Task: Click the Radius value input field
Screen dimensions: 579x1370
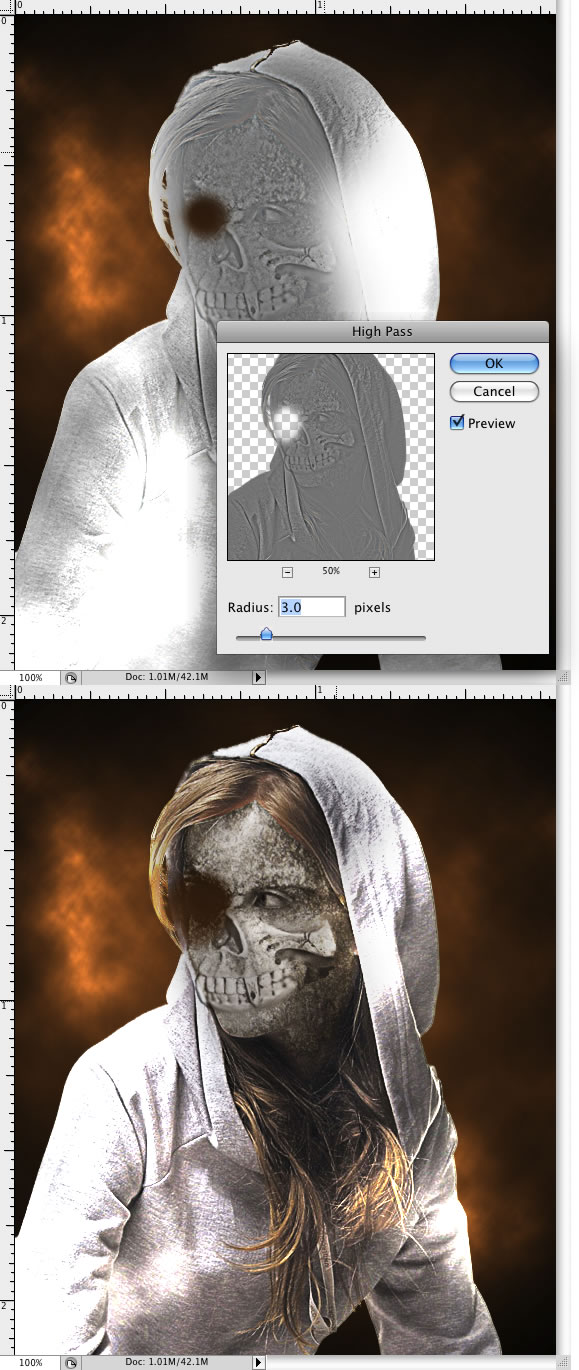Action: (x=311, y=607)
